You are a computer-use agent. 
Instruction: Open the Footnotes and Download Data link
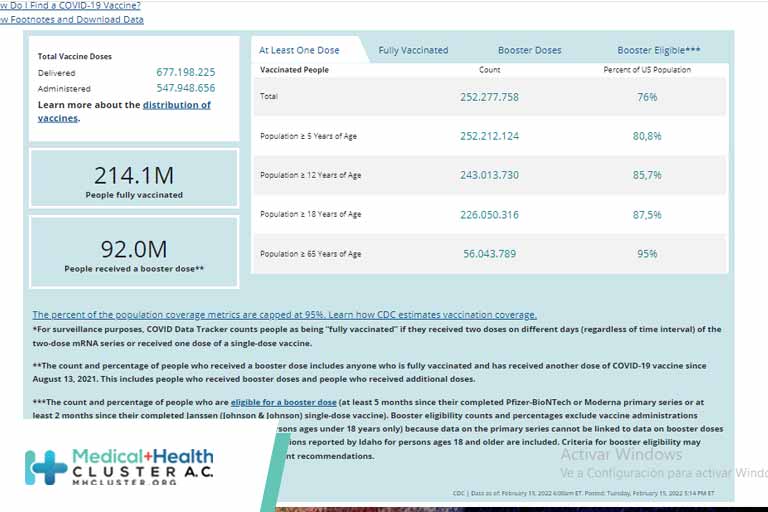coord(72,20)
